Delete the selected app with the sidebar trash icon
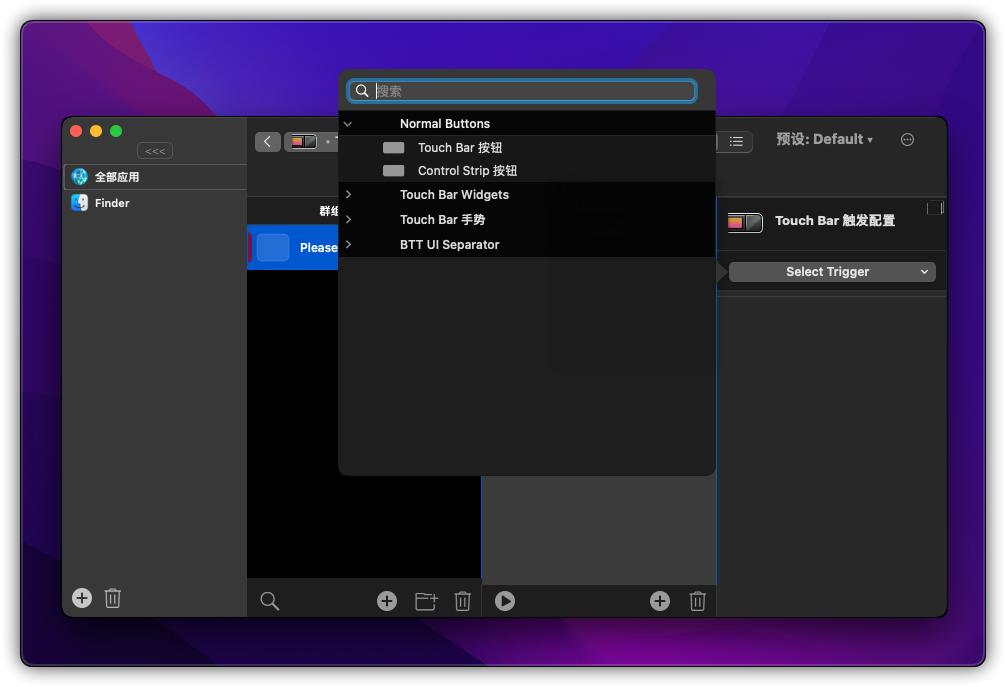Image resolution: width=1006 pixels, height=687 pixels. [x=113, y=598]
